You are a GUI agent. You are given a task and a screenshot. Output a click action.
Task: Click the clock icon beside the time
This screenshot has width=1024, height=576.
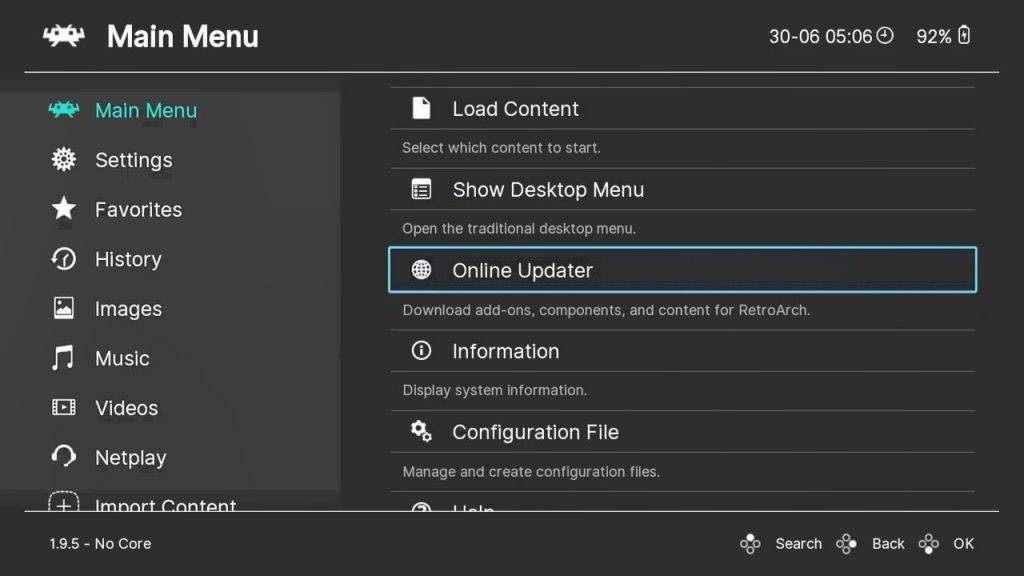[885, 35]
